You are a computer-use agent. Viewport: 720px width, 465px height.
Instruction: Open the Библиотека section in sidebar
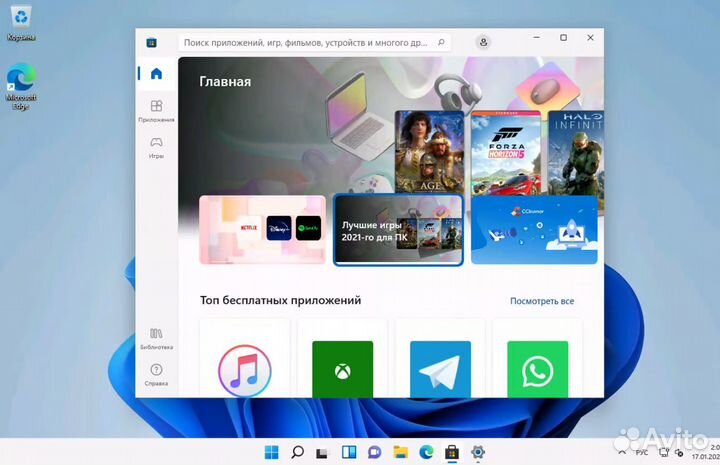157,339
